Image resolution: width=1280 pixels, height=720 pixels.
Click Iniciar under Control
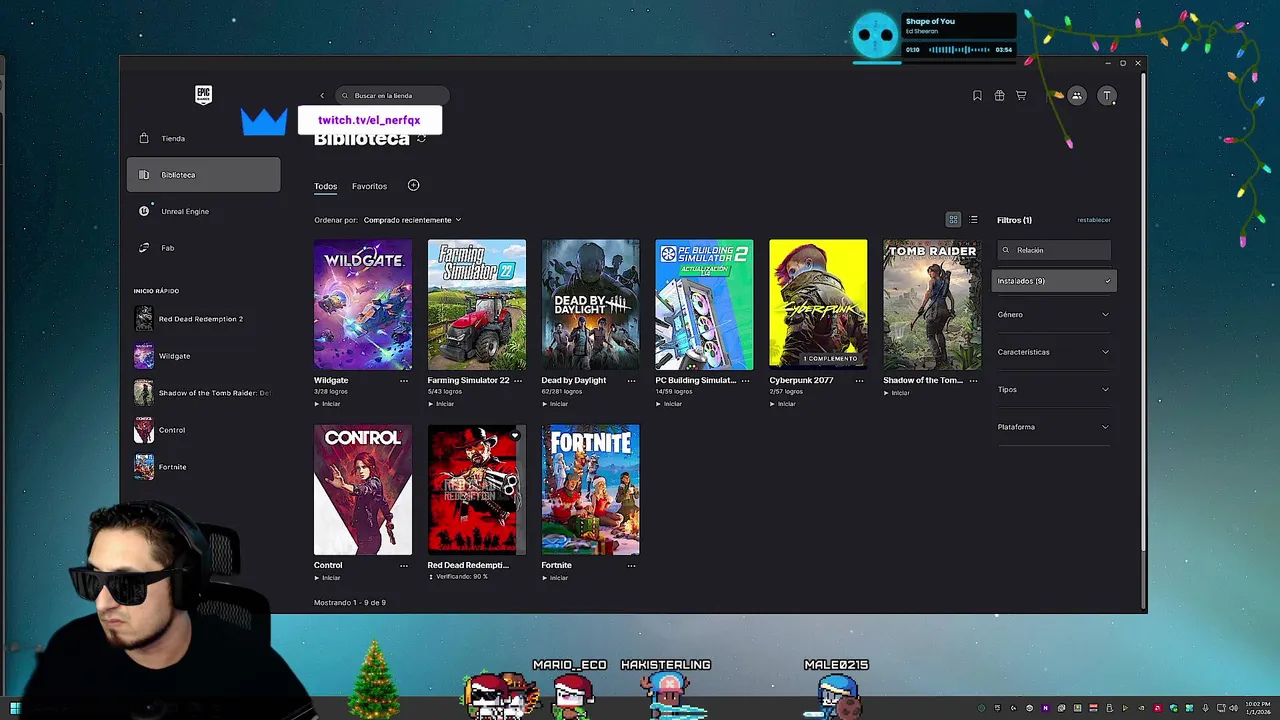tap(328, 578)
